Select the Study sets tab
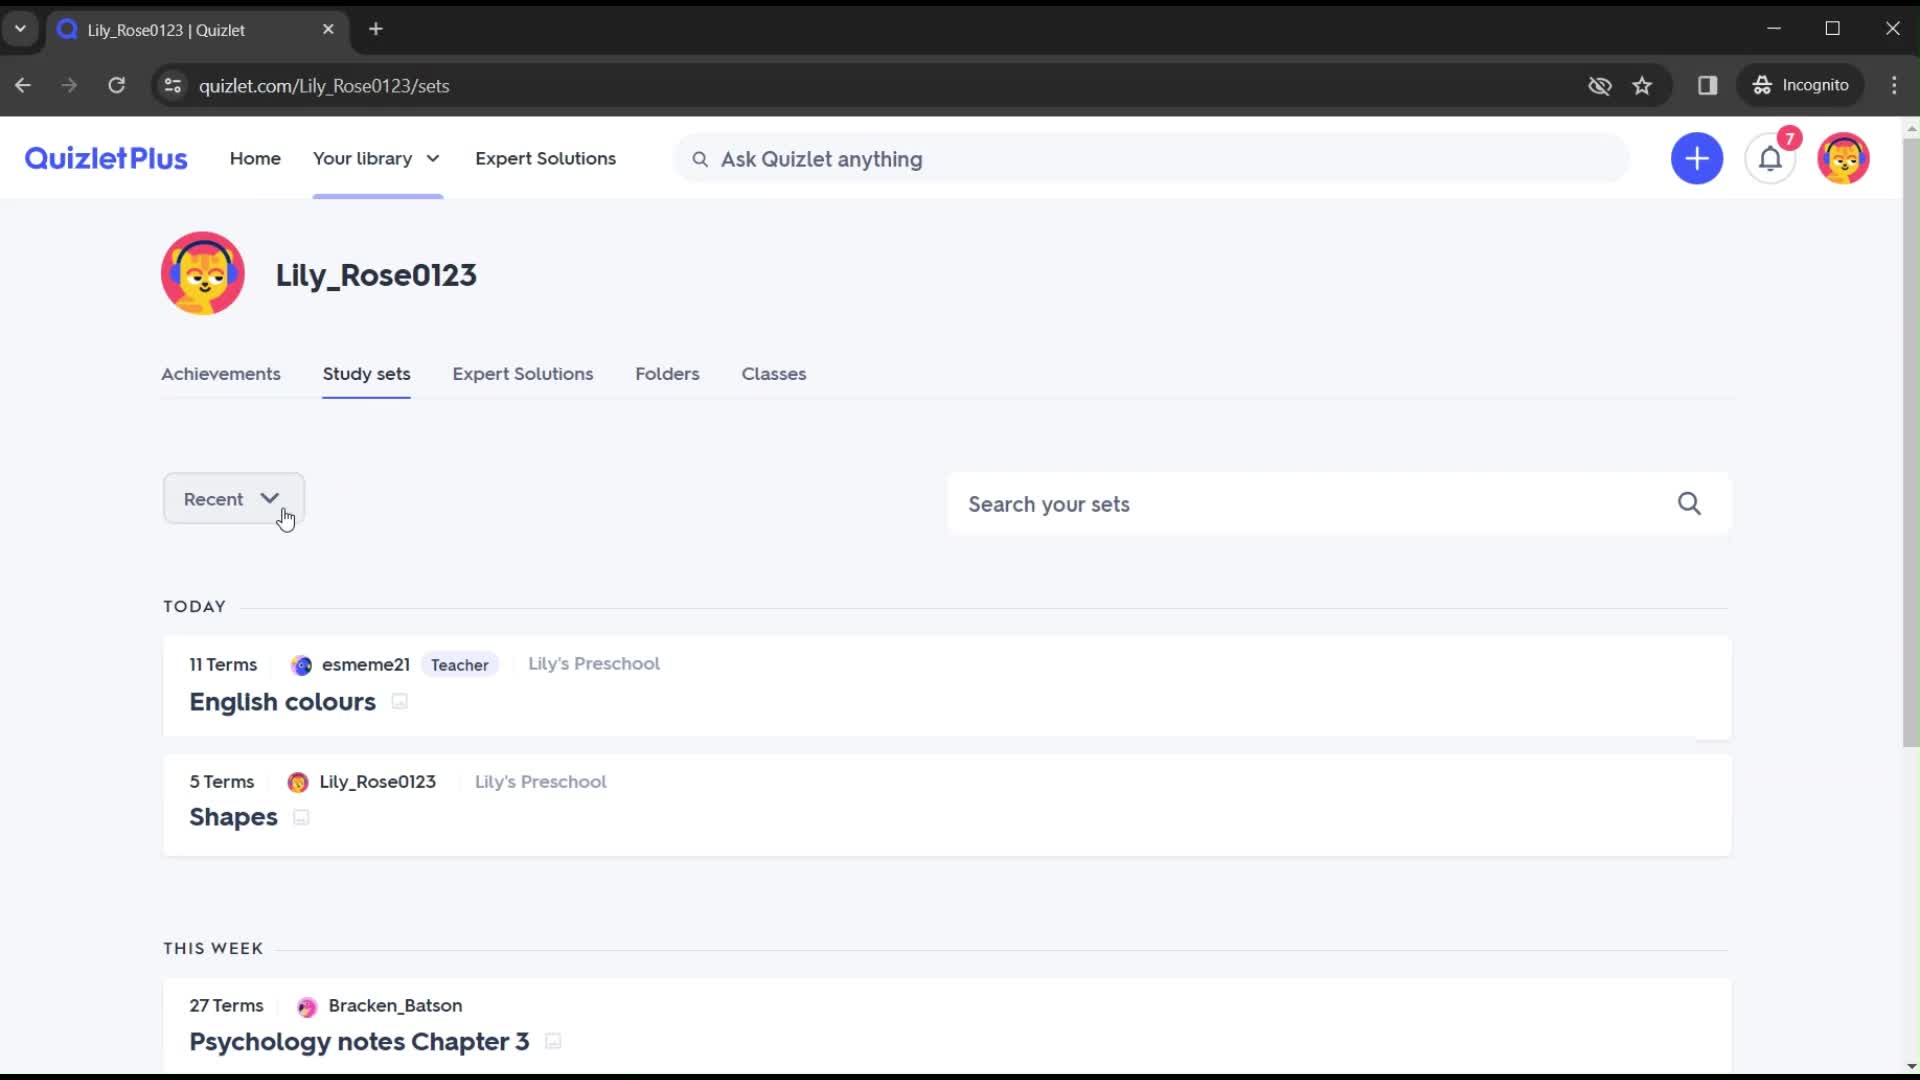 coord(365,373)
